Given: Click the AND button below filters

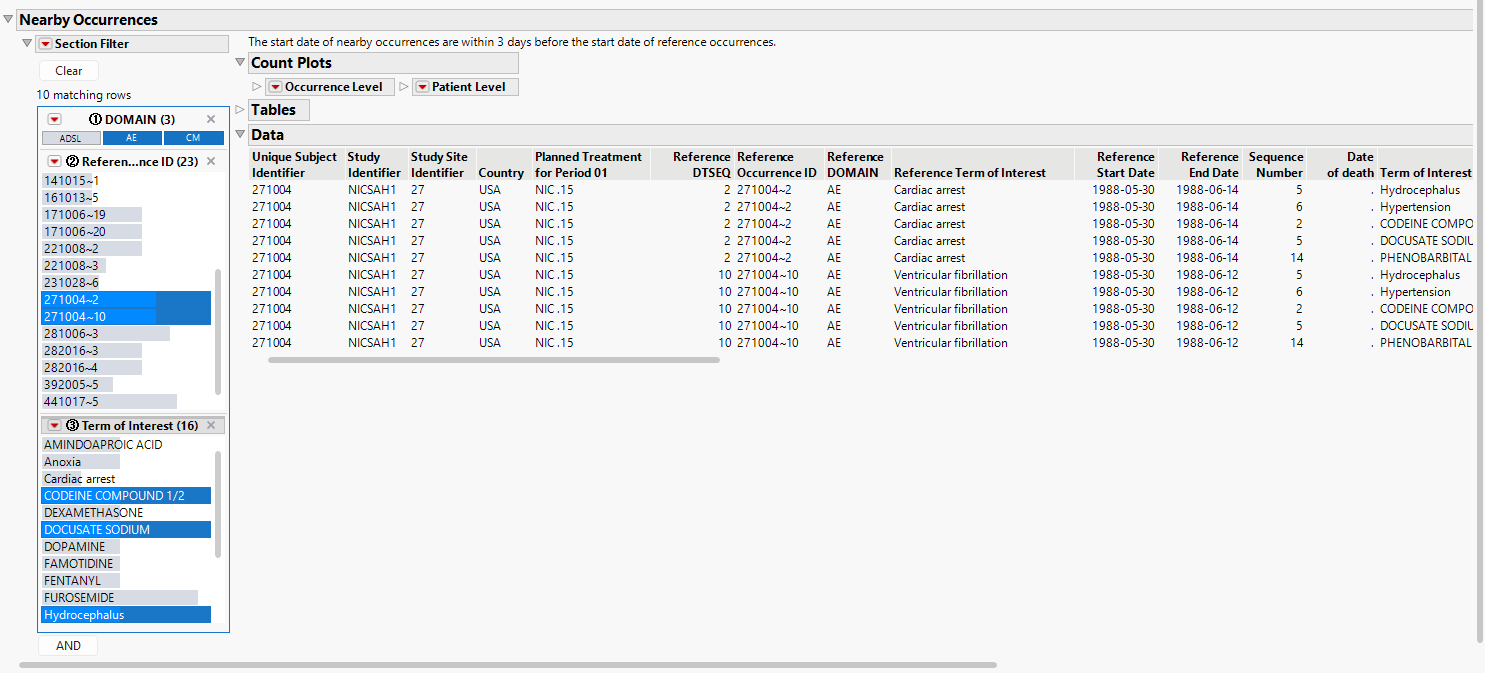Looking at the screenshot, I should (69, 646).
